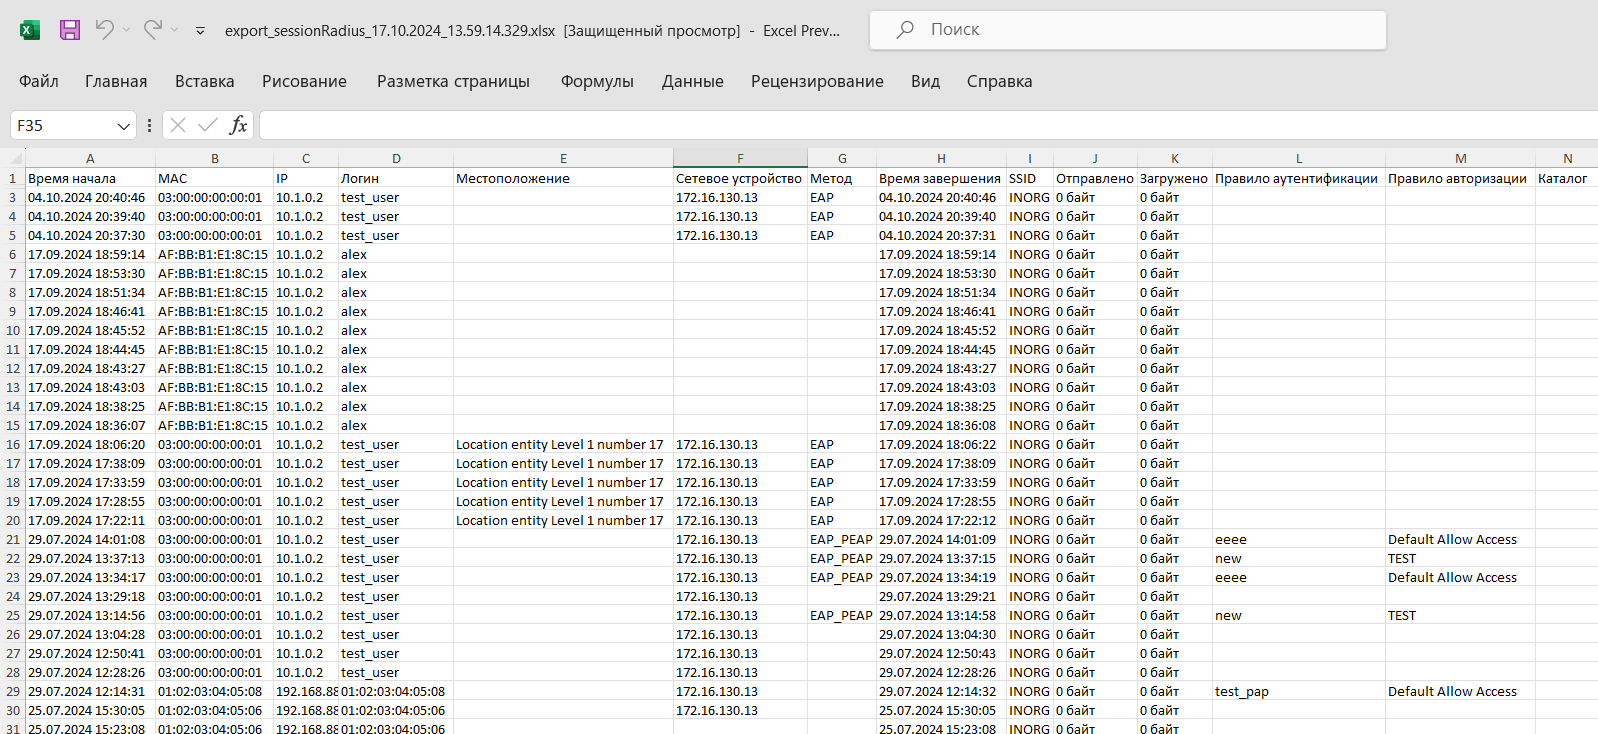Click the Excel application logo icon
Screen dimensions: 1598x734
pos(30,30)
